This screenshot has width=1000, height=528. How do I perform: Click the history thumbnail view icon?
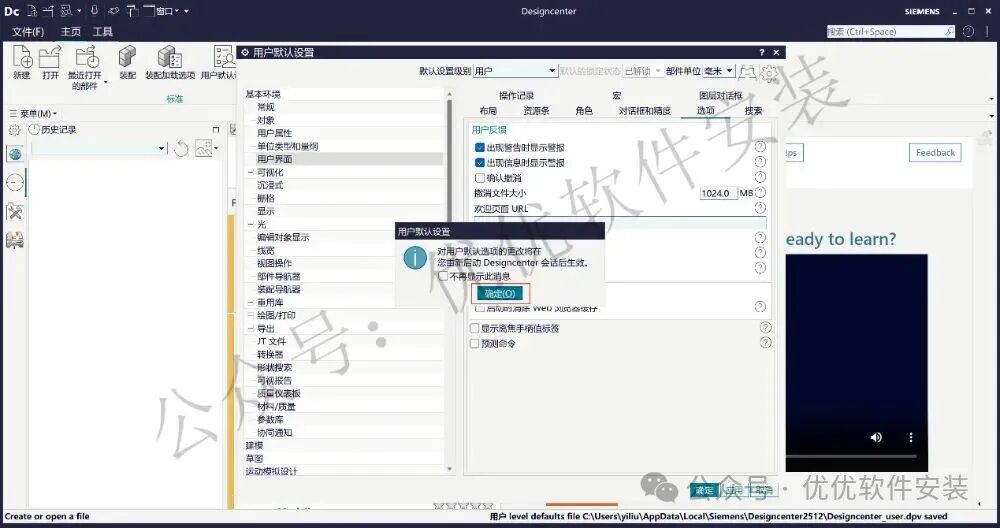(203, 149)
